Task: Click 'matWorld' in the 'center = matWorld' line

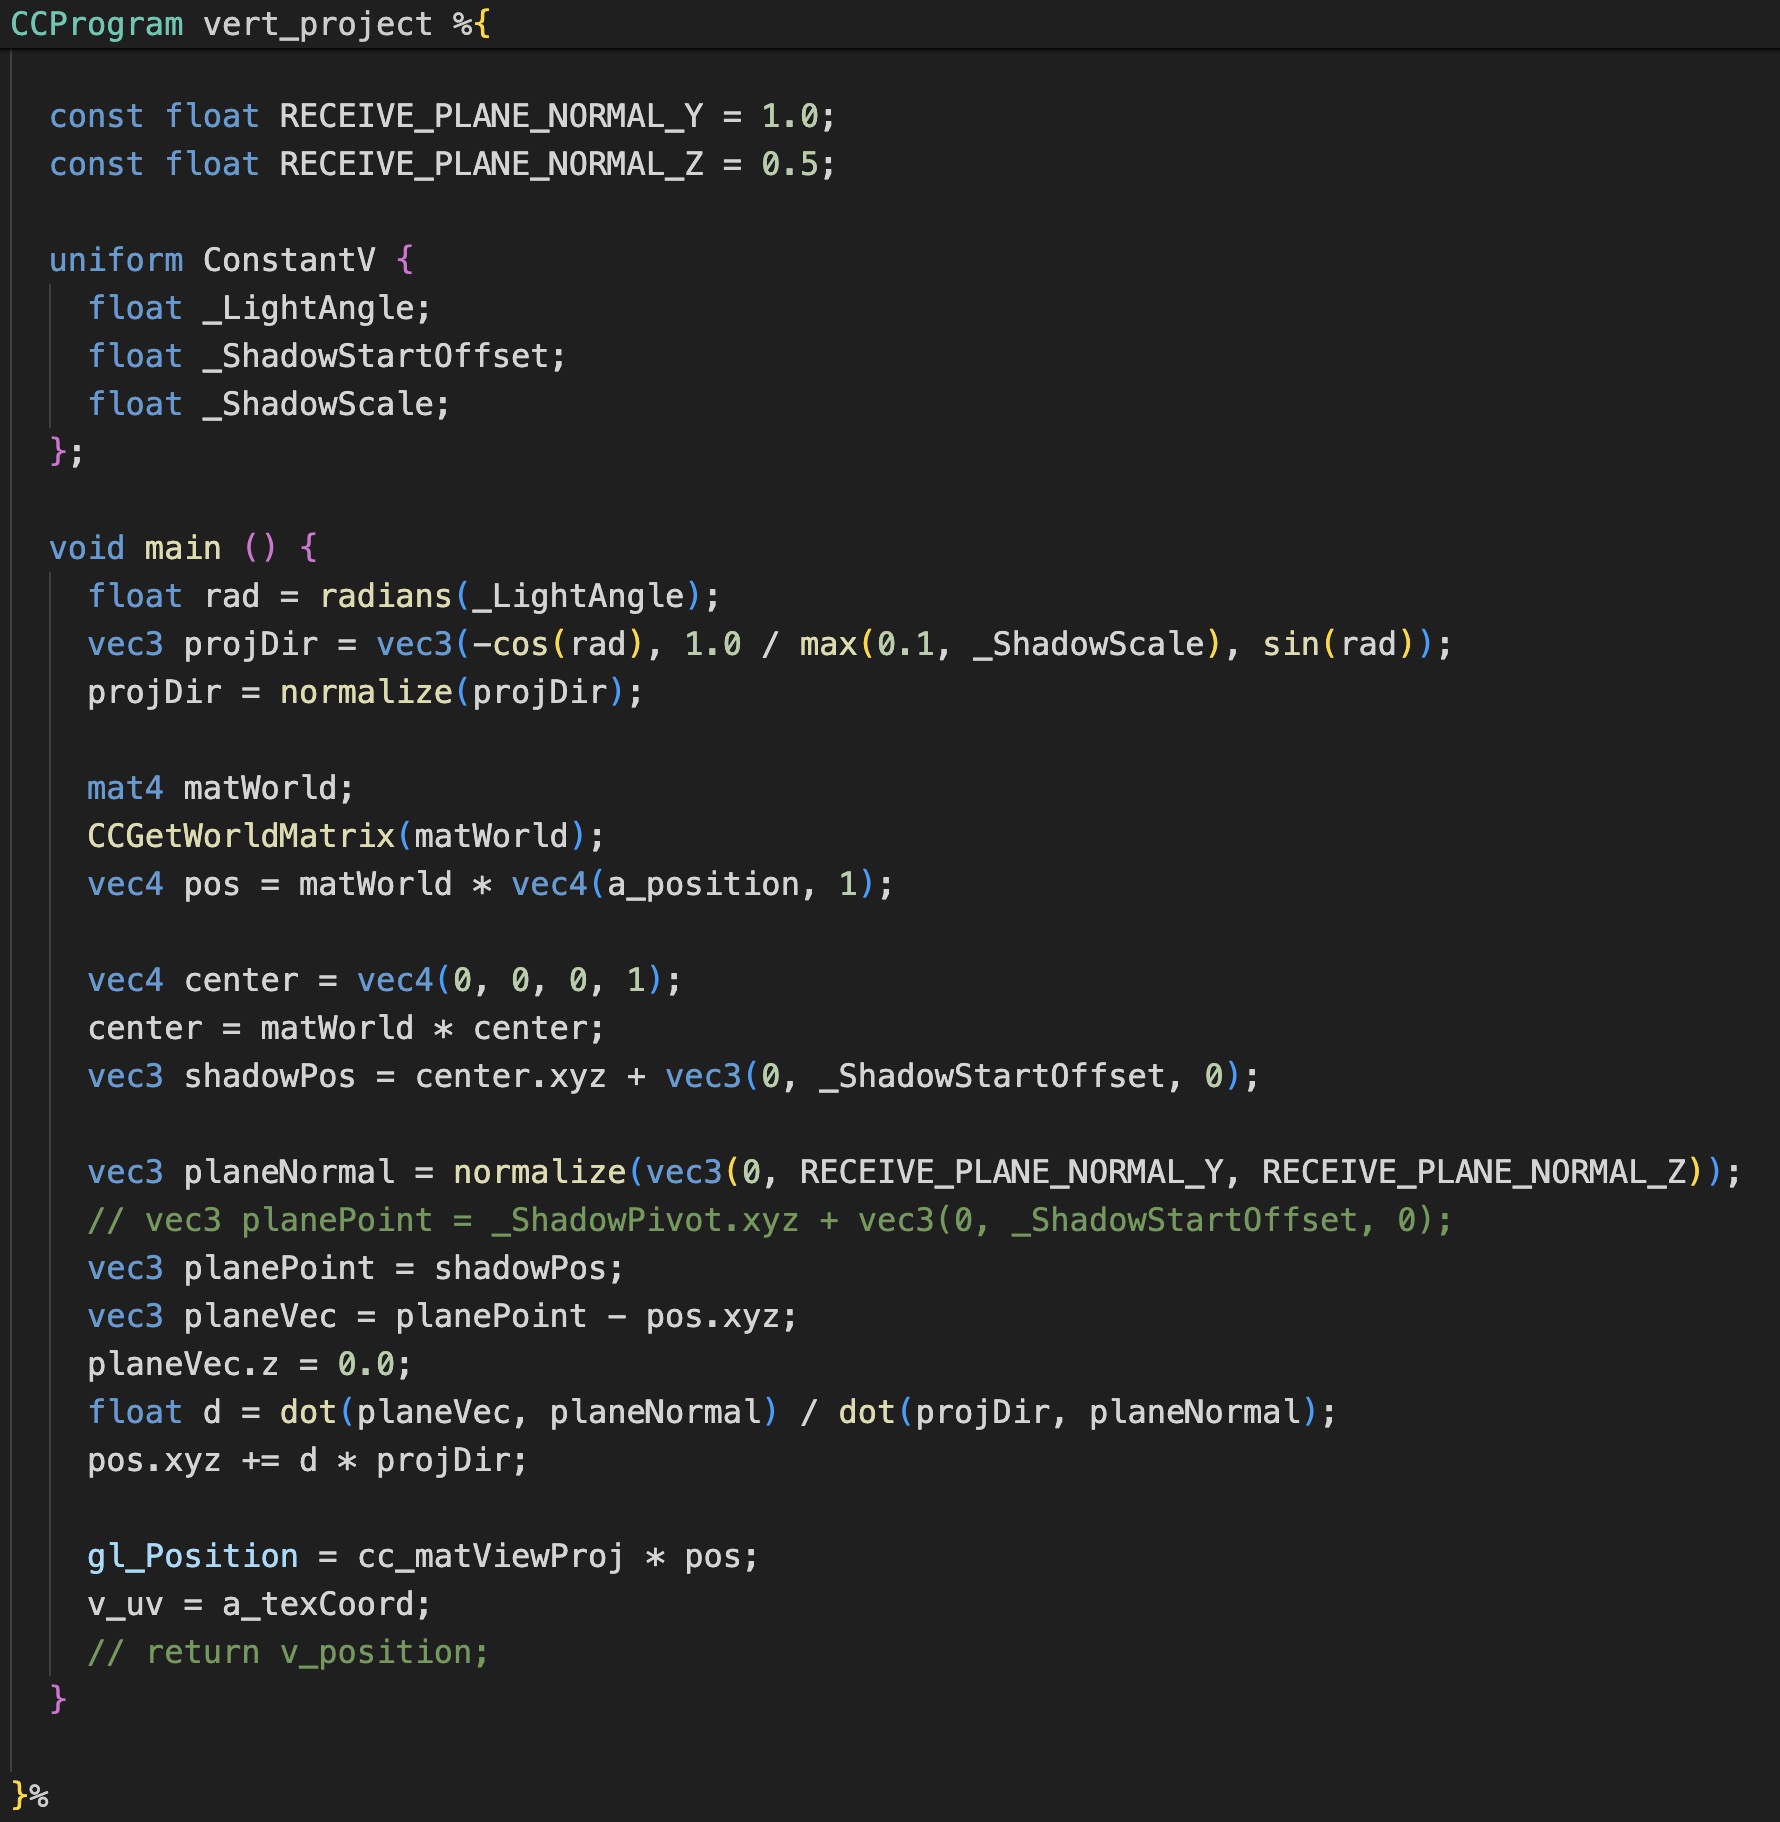Action: tap(337, 1028)
